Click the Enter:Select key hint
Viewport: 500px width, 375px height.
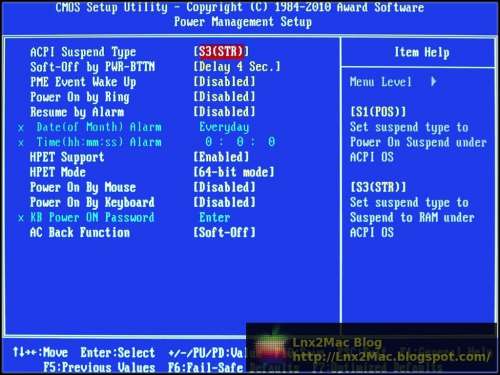pyautogui.click(x=118, y=353)
